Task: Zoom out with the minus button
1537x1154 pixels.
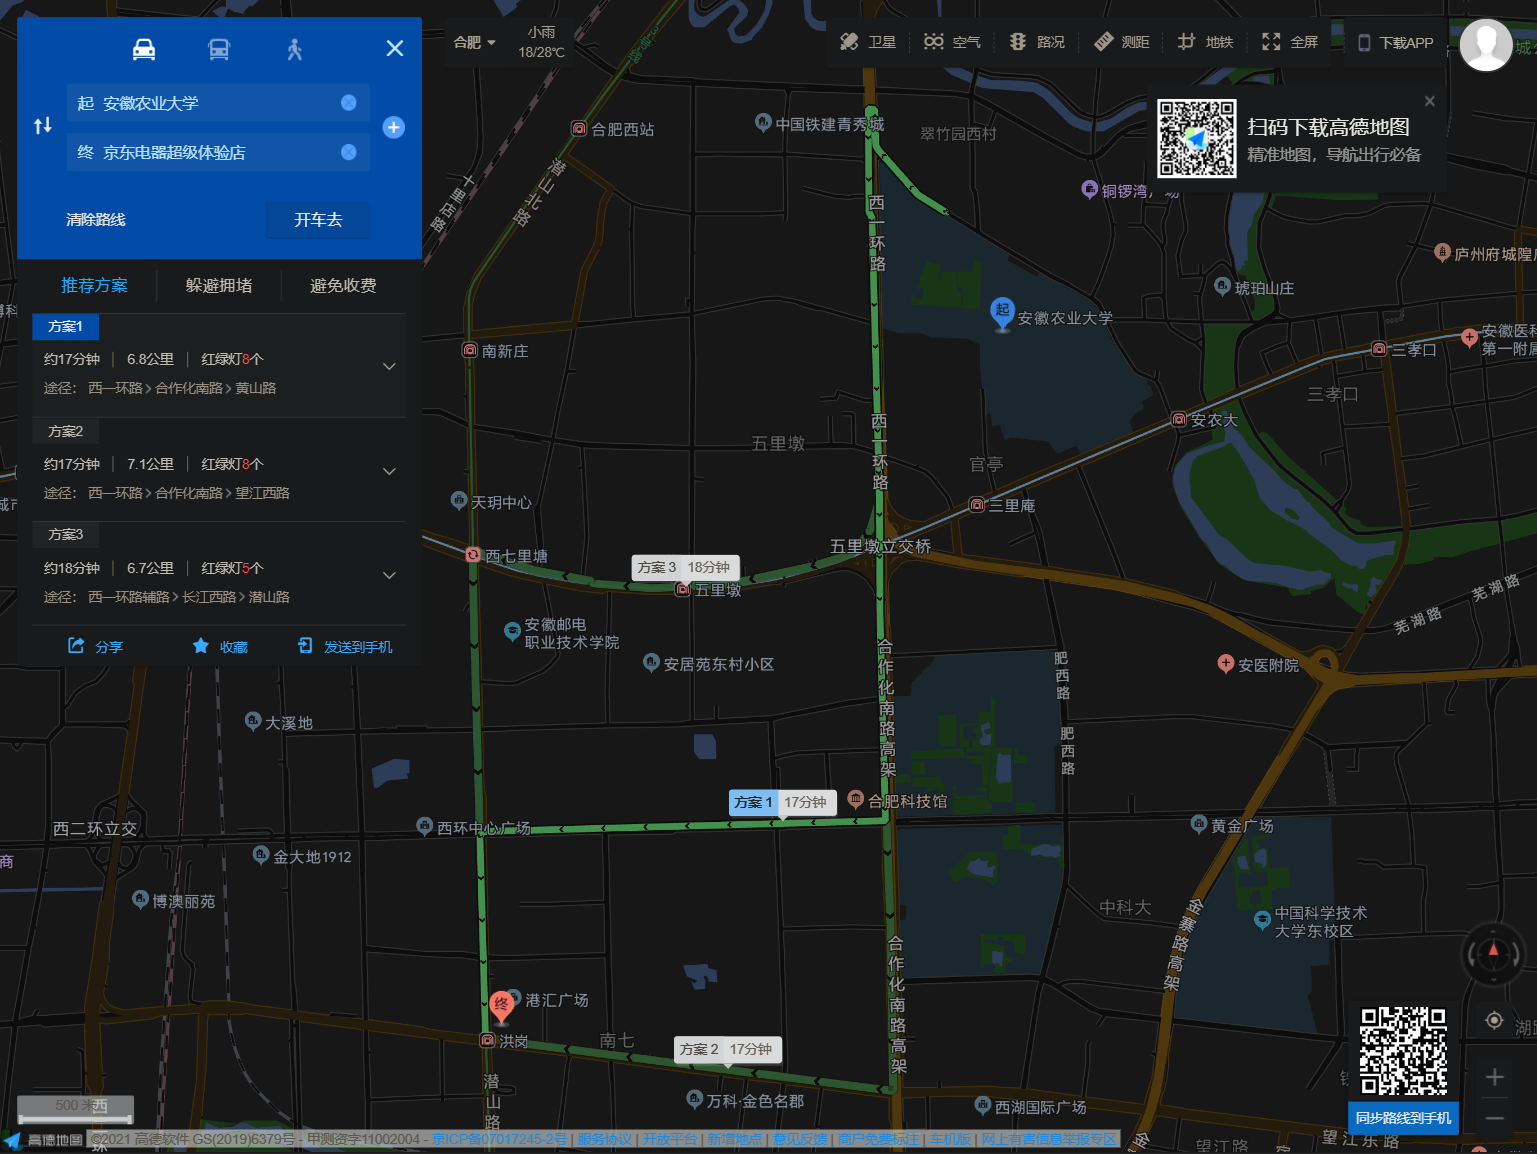Action: [1494, 1118]
